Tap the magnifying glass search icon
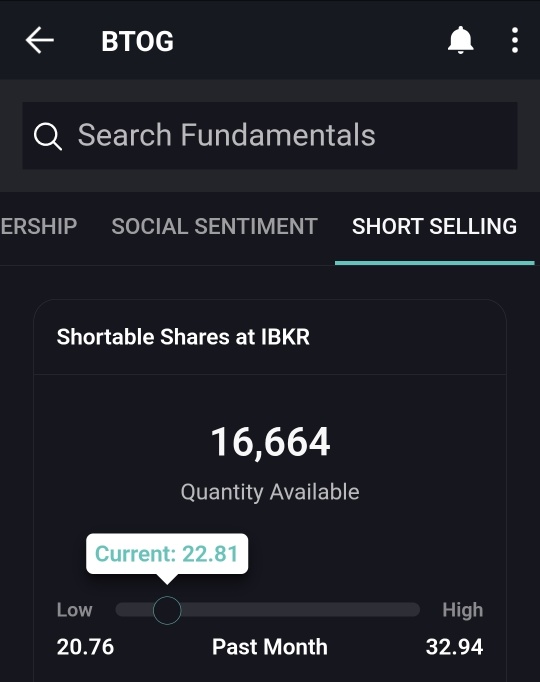 [x=47, y=136]
